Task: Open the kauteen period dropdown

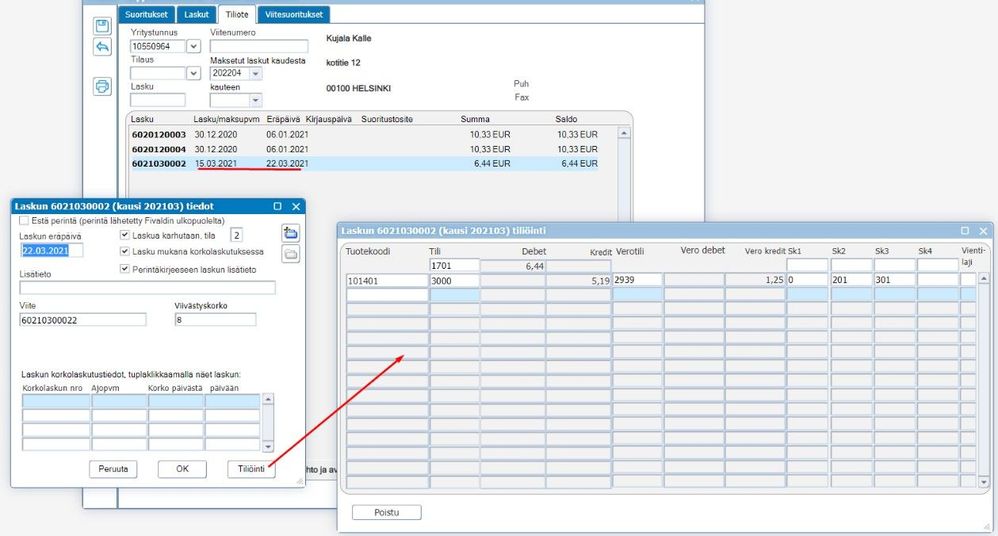Action: point(255,100)
